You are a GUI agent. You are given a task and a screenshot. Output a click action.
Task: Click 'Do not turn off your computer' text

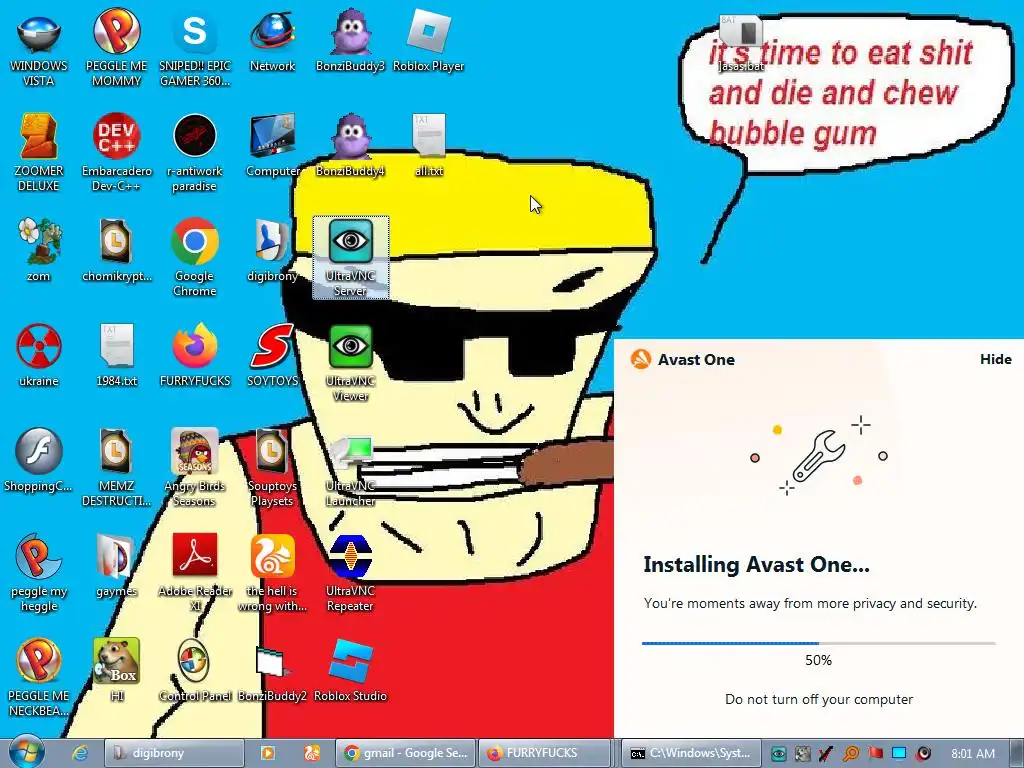[x=819, y=699]
